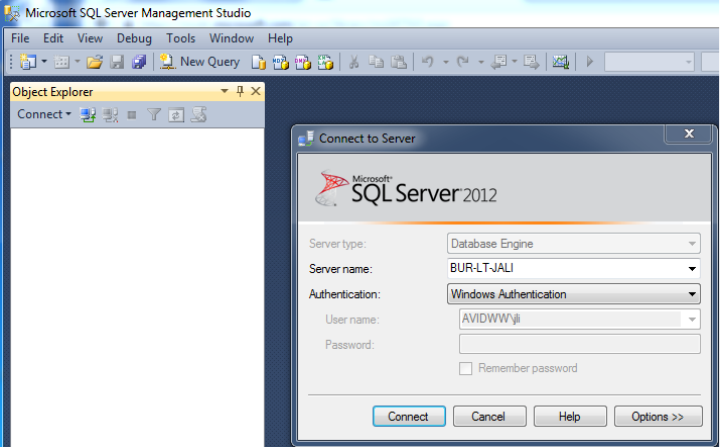Click the Navigate Backward icon
The width and height of the screenshot is (720, 447).
tap(499, 62)
